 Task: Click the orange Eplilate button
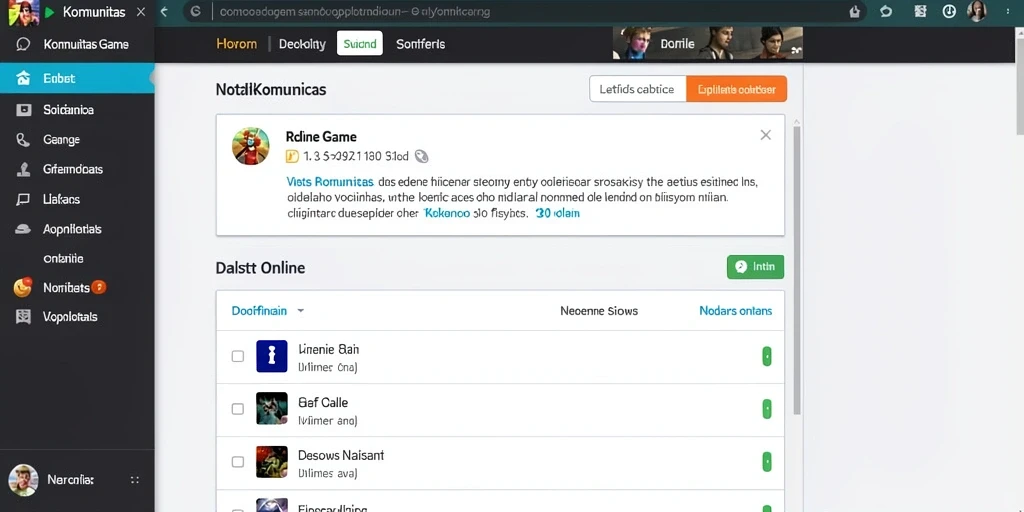(x=737, y=89)
